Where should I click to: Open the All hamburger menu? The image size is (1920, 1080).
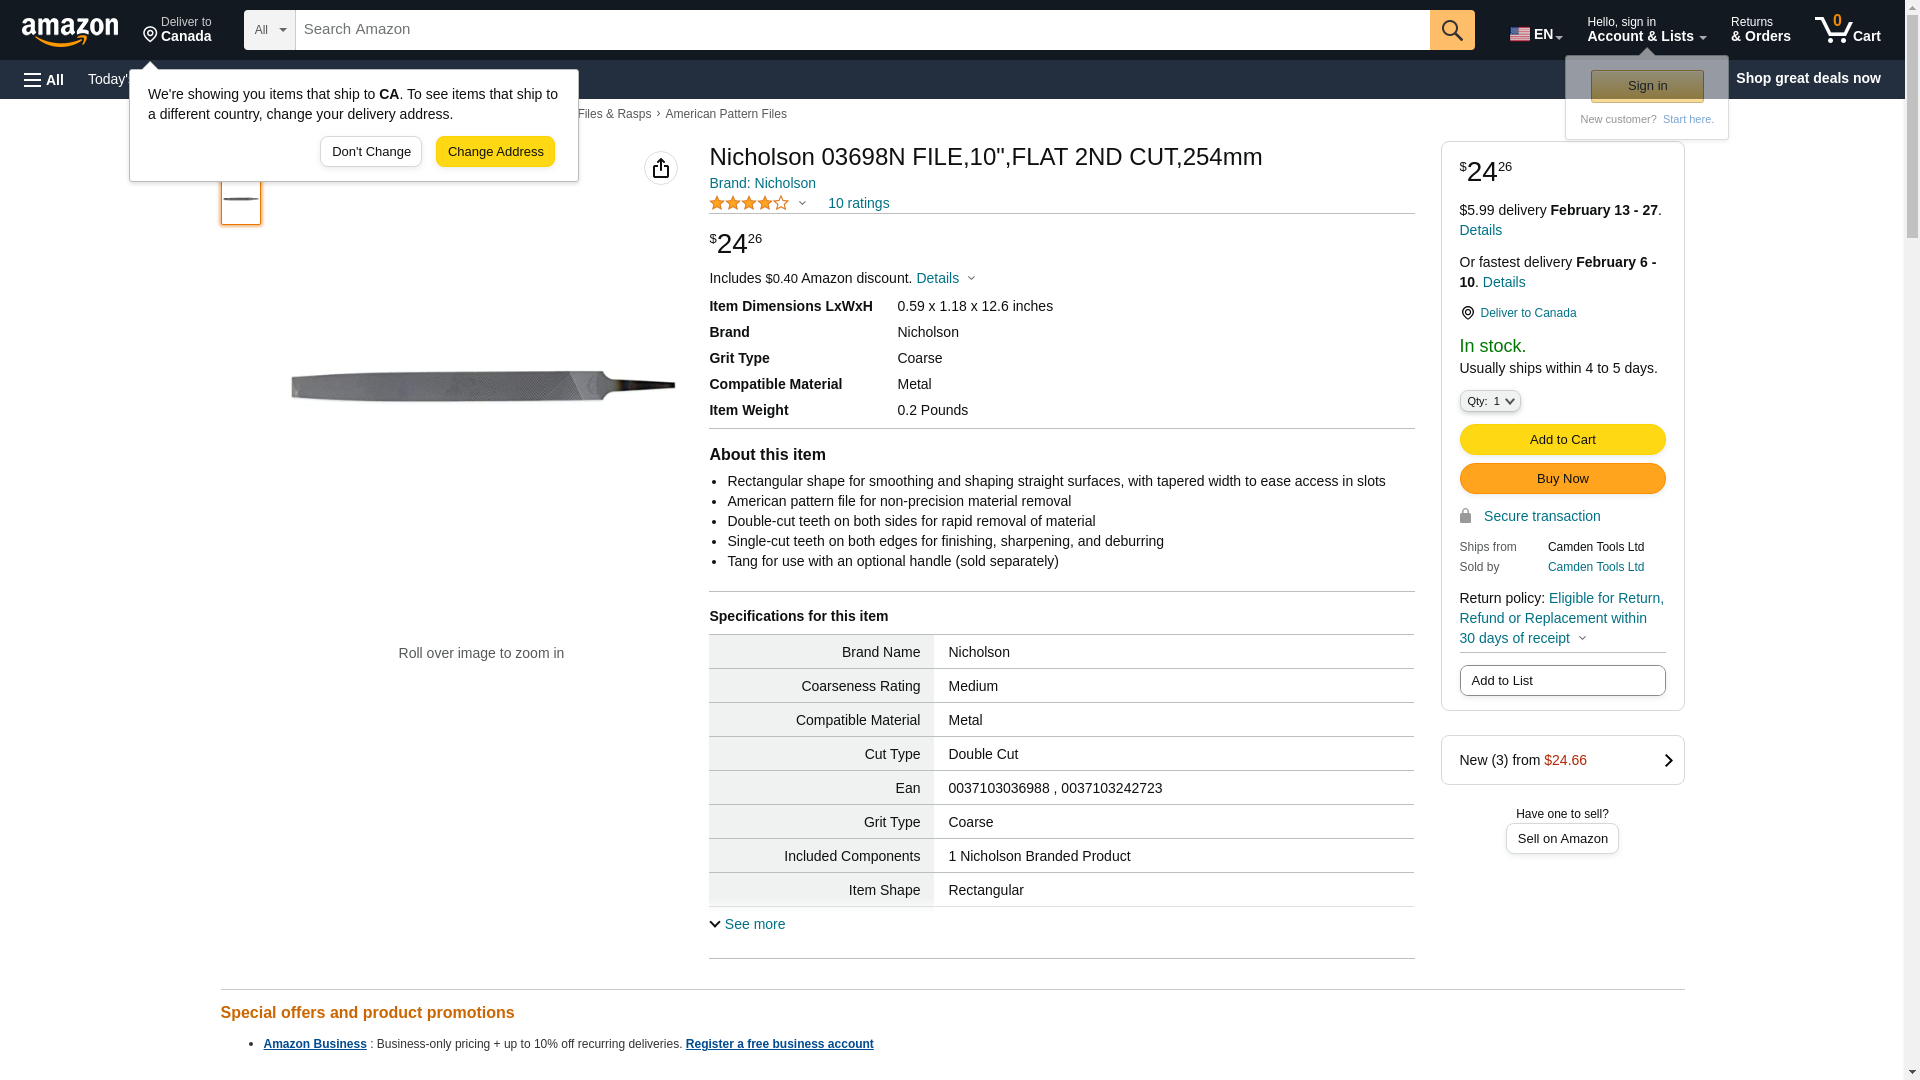pyautogui.click(x=44, y=79)
